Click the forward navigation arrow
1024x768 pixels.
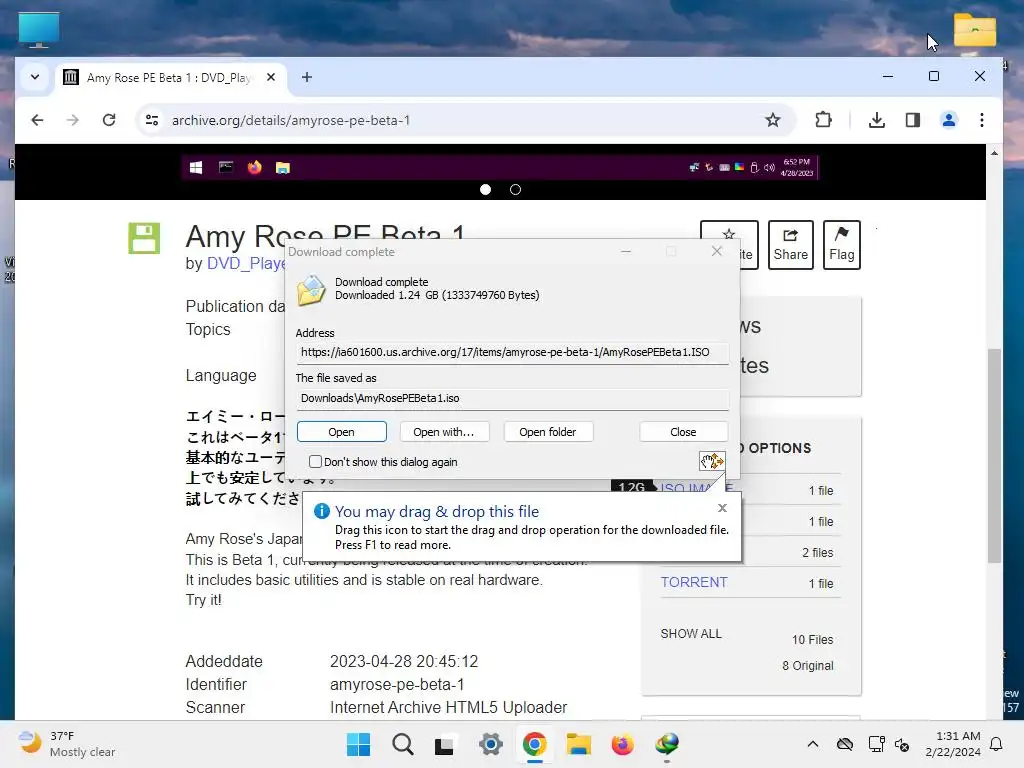[72, 120]
